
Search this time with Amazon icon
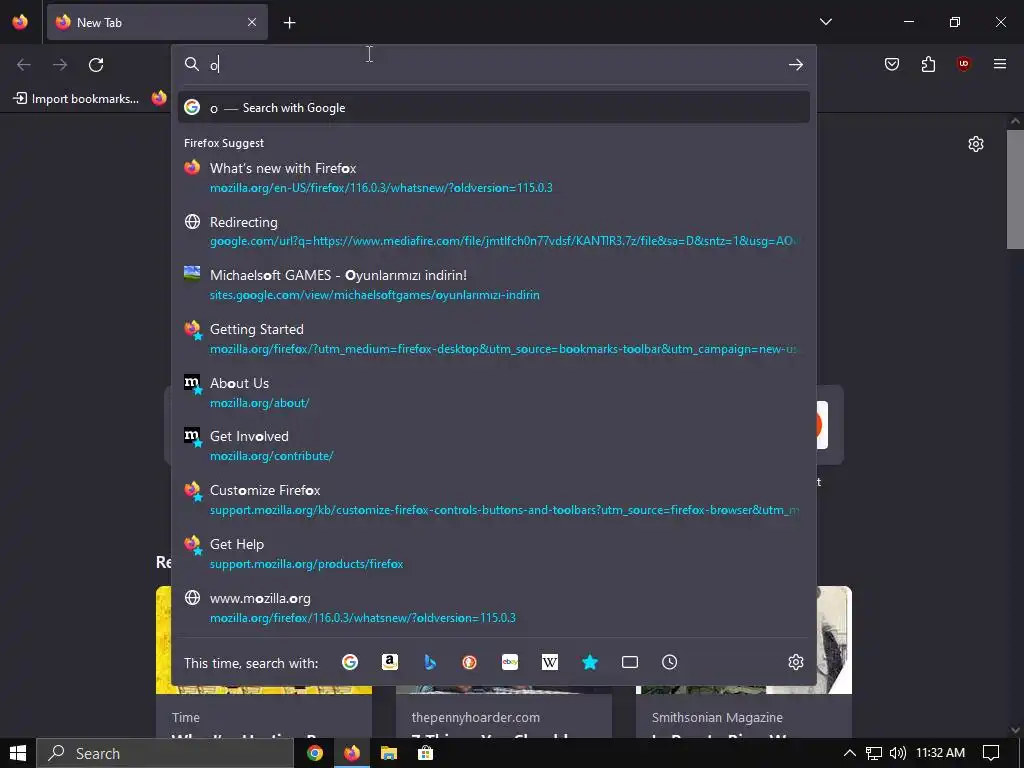point(390,662)
